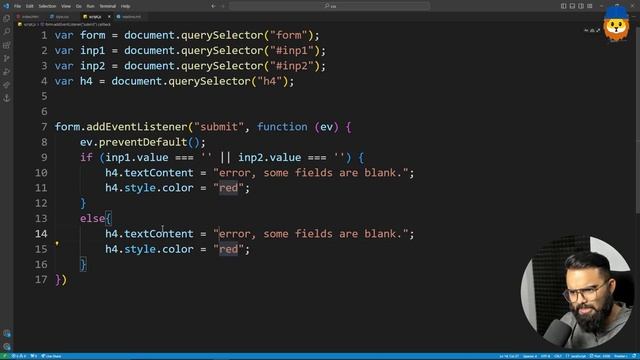Switch to the style.css editor tab
This screenshot has width=640, height=360.
click(61, 17)
